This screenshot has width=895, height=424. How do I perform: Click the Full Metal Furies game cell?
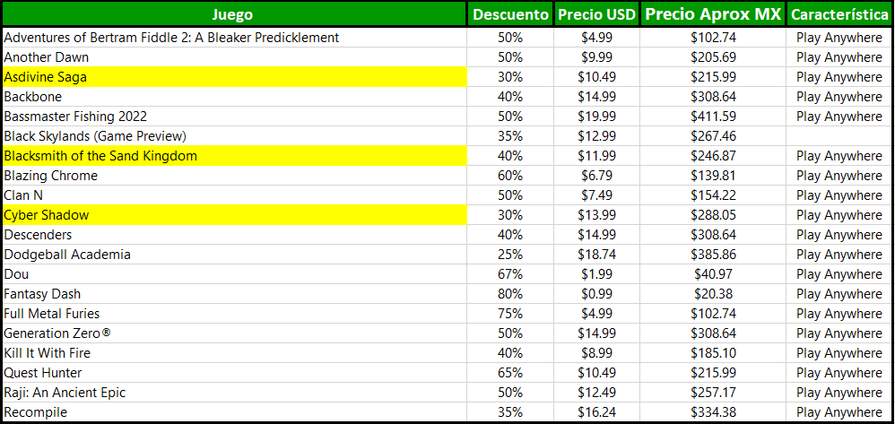click(235, 314)
